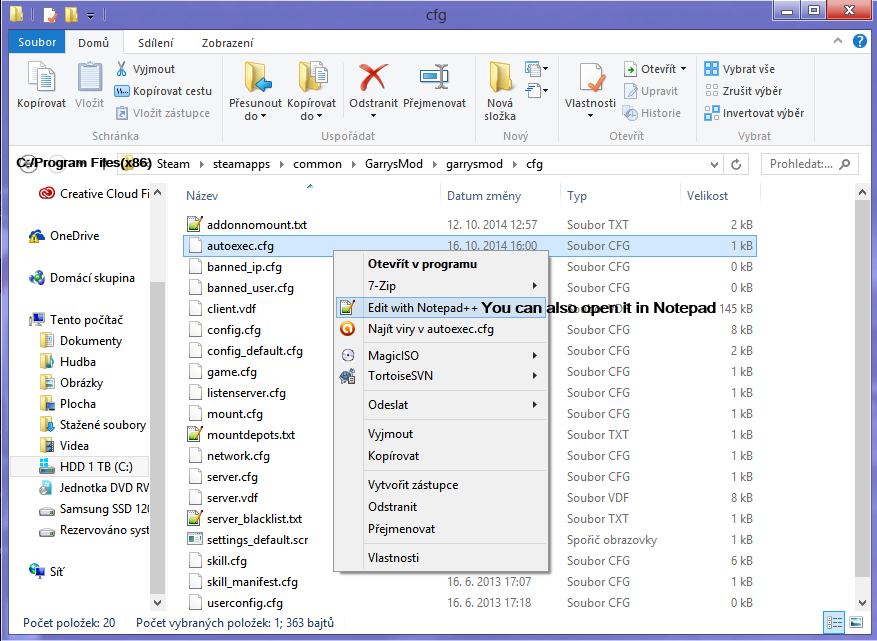Select the Domů ribbon tab
The width and height of the screenshot is (877, 641).
coord(93,43)
